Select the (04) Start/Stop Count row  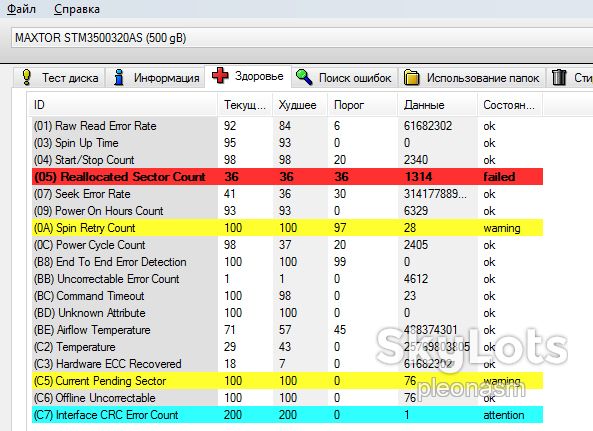[287, 160]
